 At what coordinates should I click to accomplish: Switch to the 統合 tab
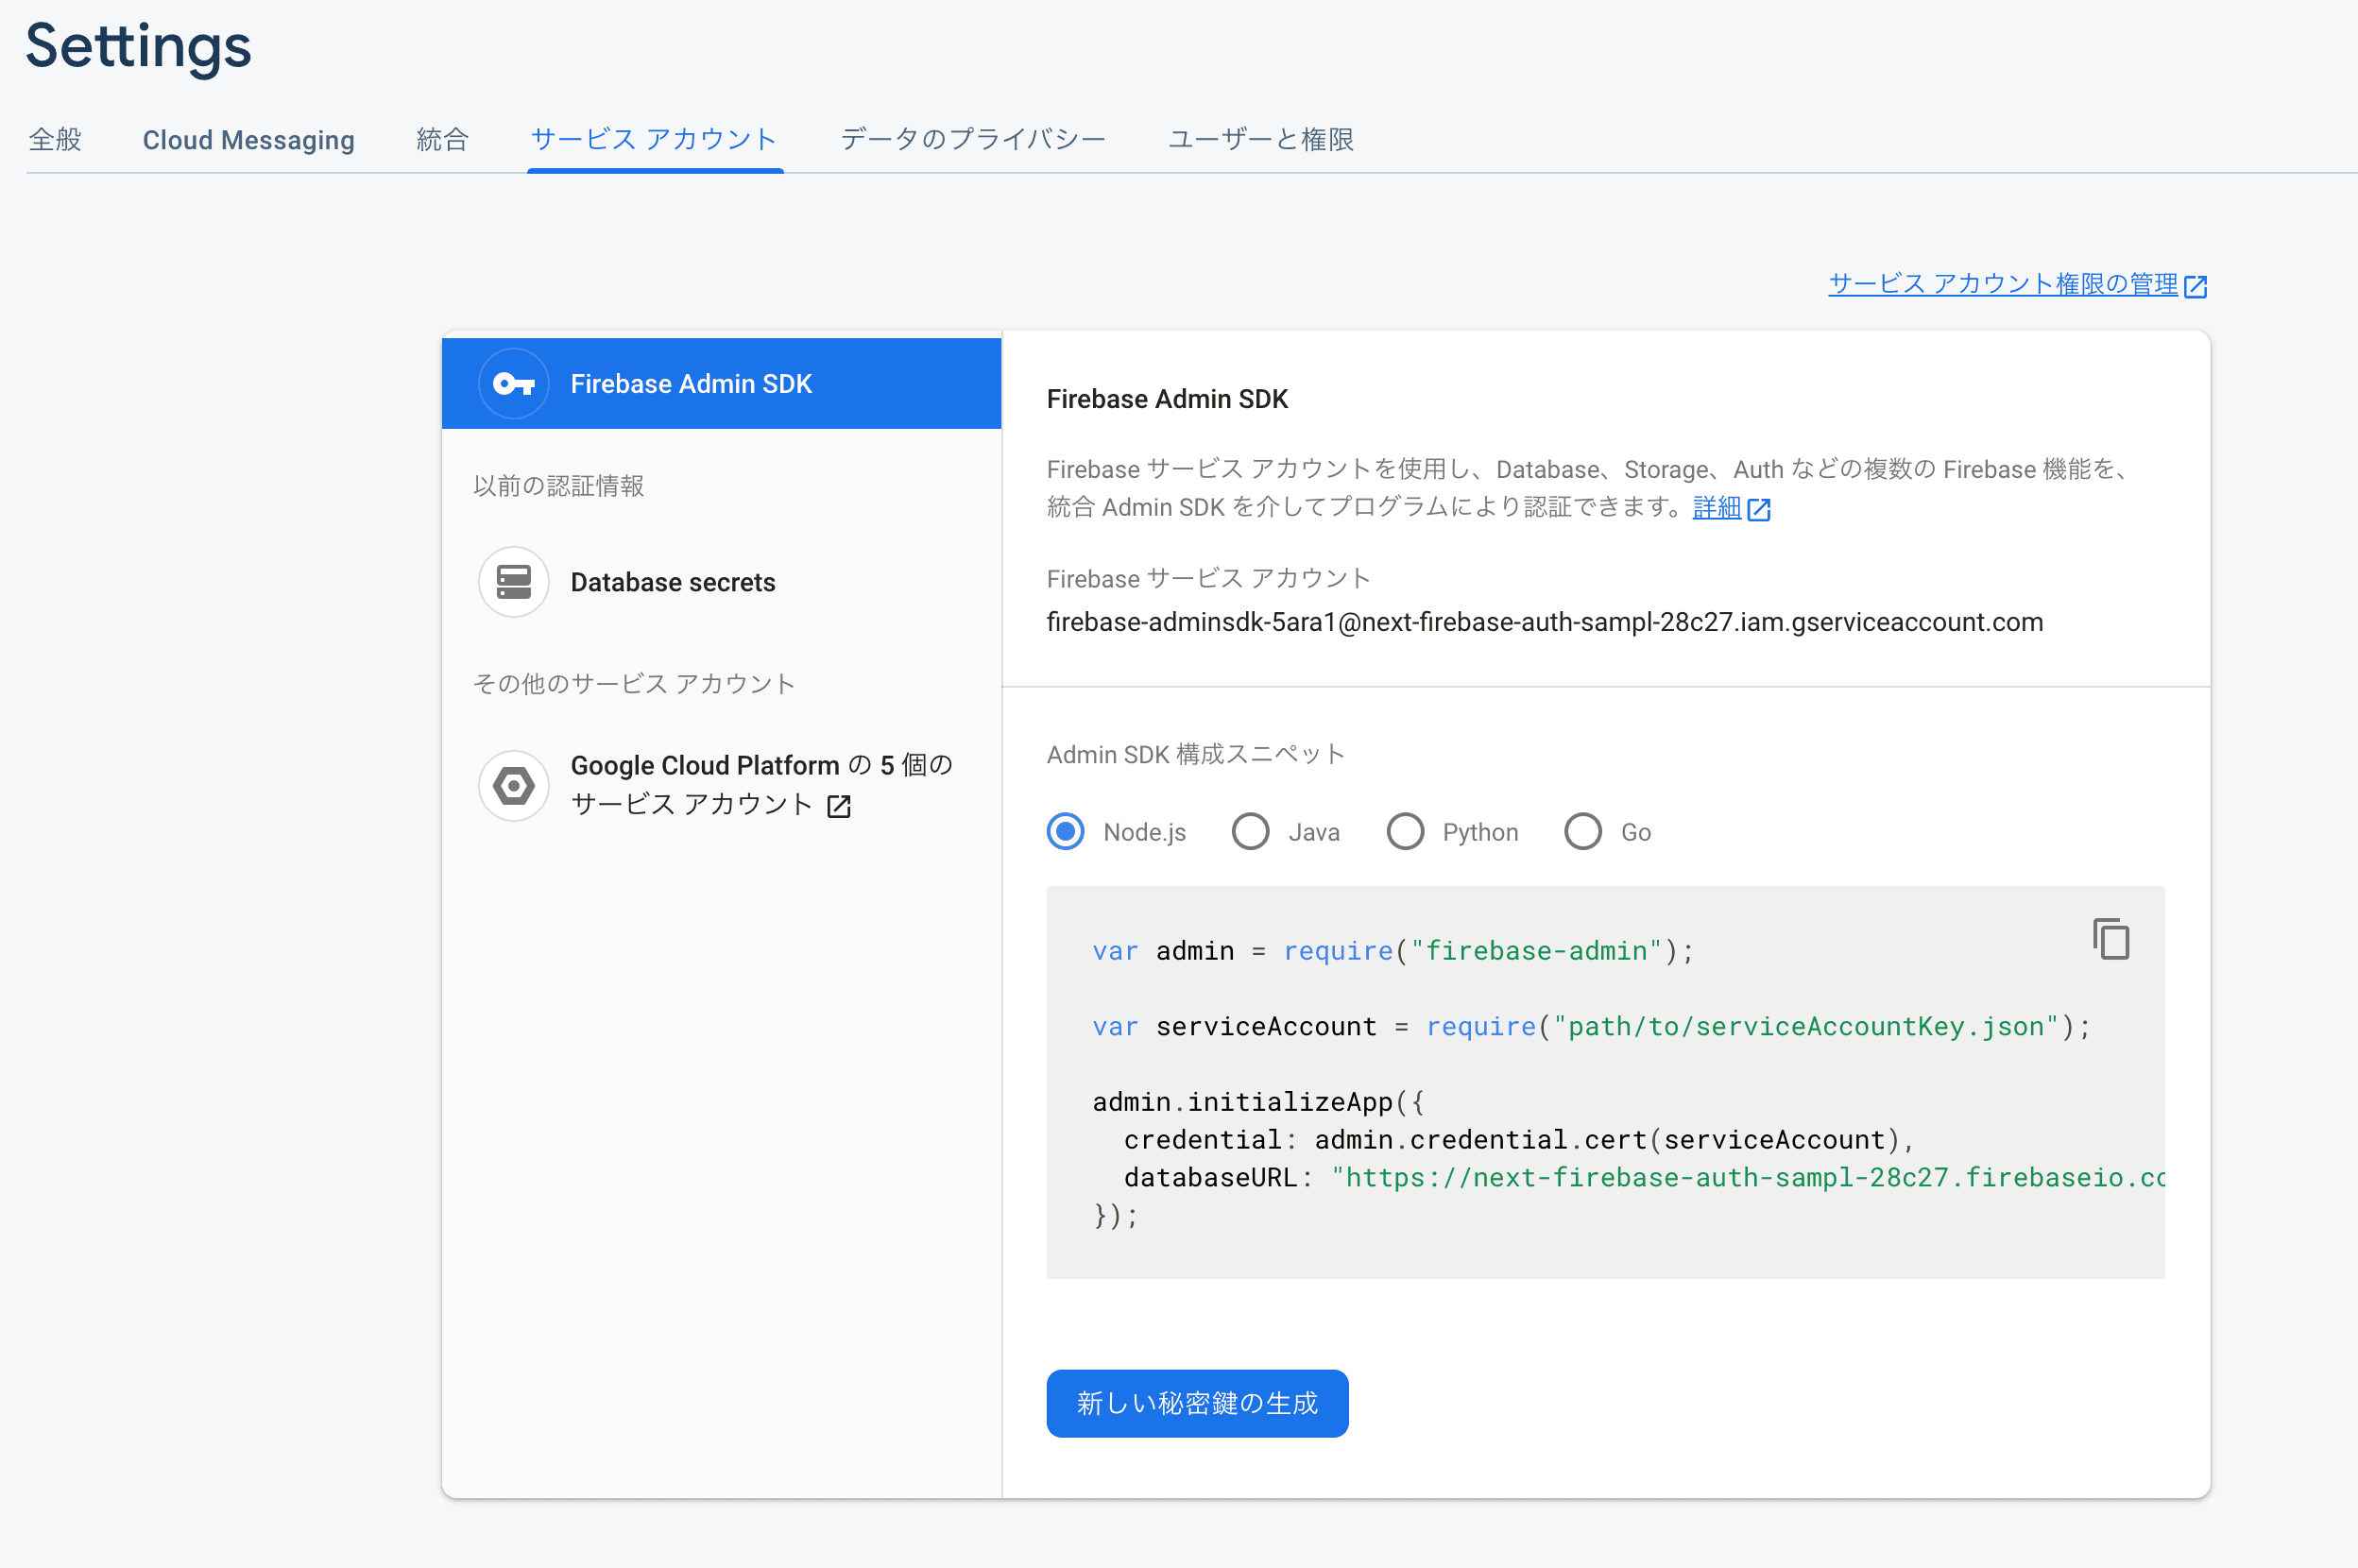click(x=442, y=140)
